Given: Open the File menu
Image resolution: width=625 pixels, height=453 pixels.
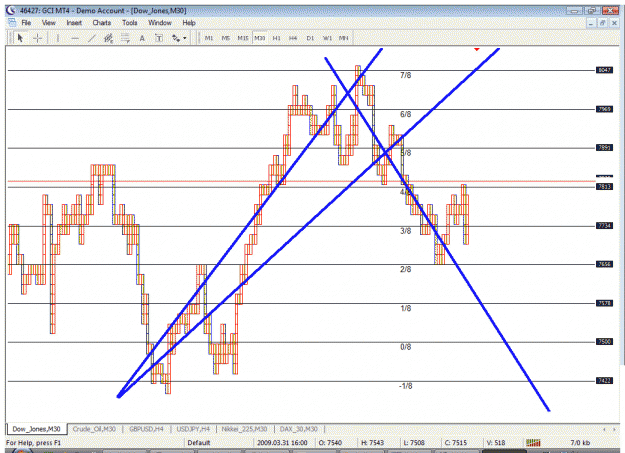Looking at the screenshot, I should click(x=26, y=23).
